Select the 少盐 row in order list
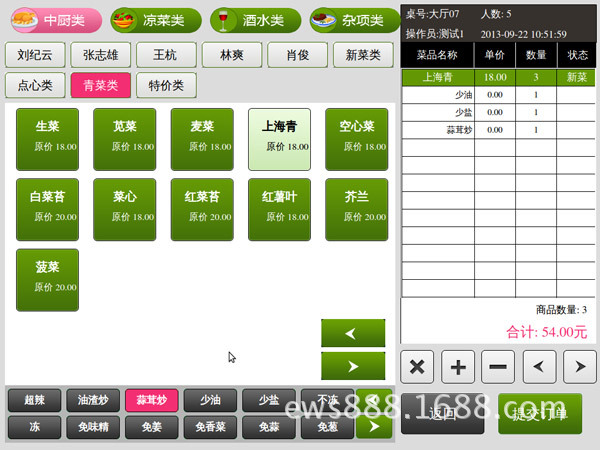 coord(498,112)
